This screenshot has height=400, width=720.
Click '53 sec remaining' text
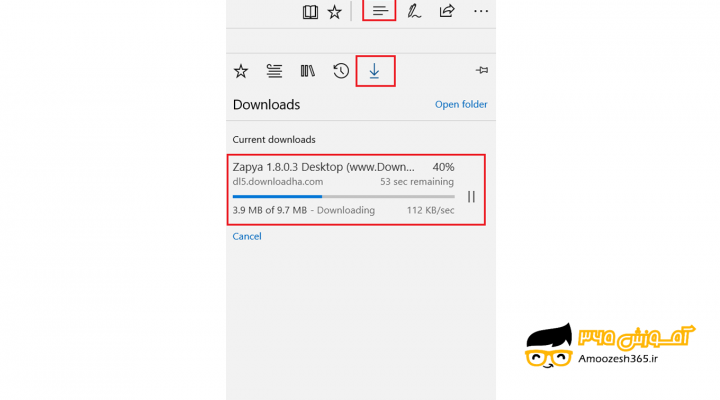(417, 182)
